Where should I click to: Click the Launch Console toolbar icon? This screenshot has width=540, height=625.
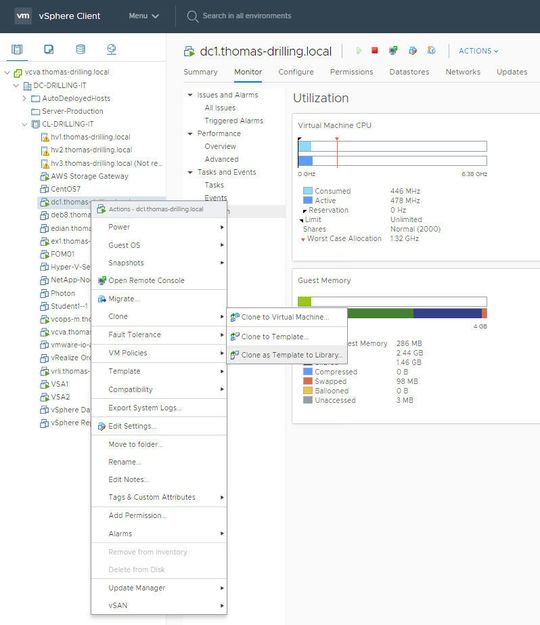(x=393, y=51)
